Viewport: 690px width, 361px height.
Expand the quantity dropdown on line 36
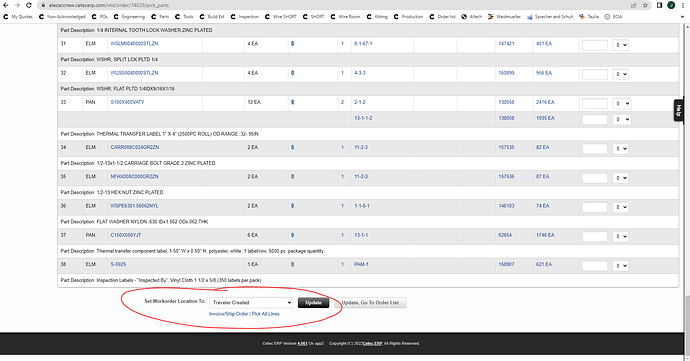tap(620, 207)
